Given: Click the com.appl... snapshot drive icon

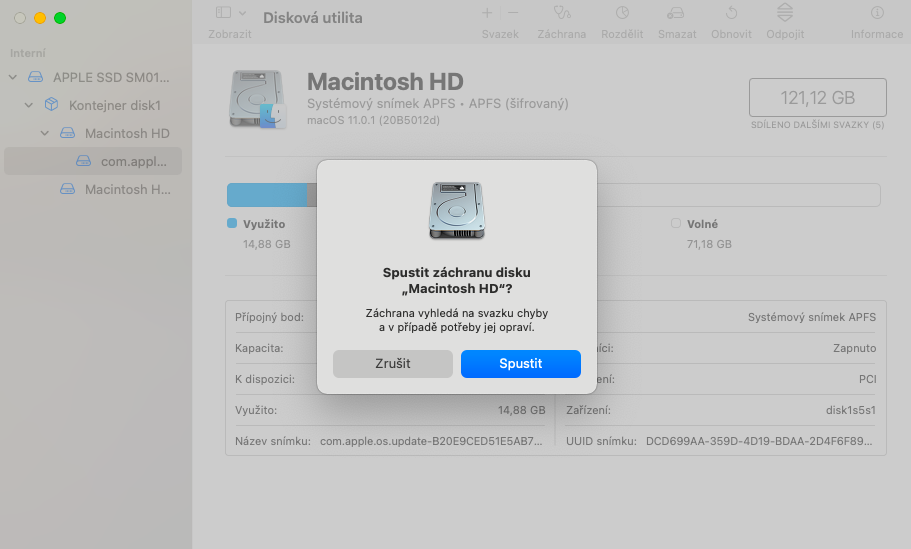Looking at the screenshot, I should click(84, 161).
